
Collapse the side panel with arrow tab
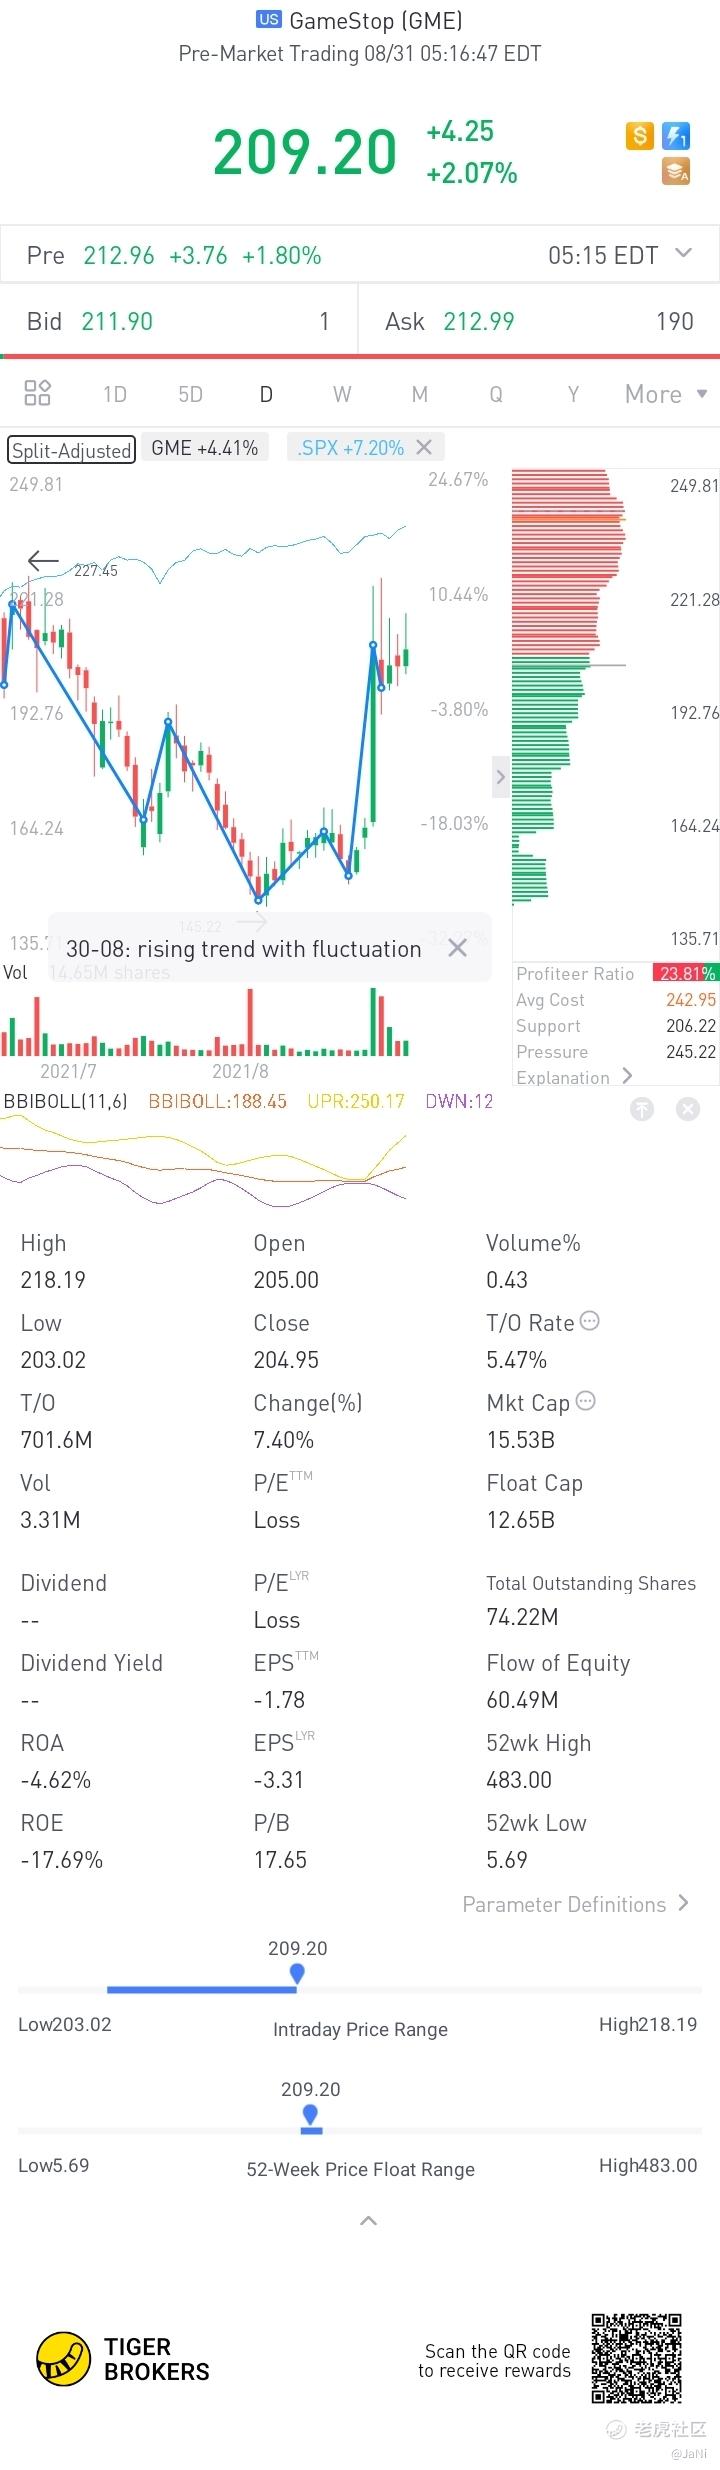point(501,777)
